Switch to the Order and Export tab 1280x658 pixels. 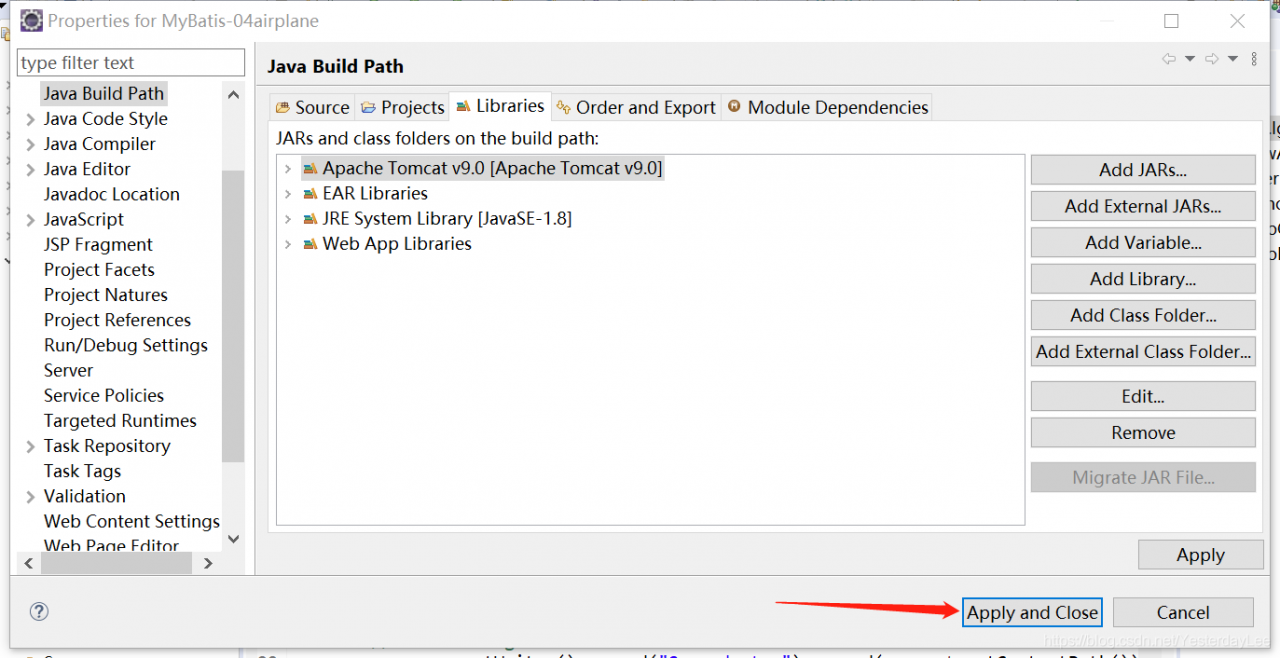(636, 107)
